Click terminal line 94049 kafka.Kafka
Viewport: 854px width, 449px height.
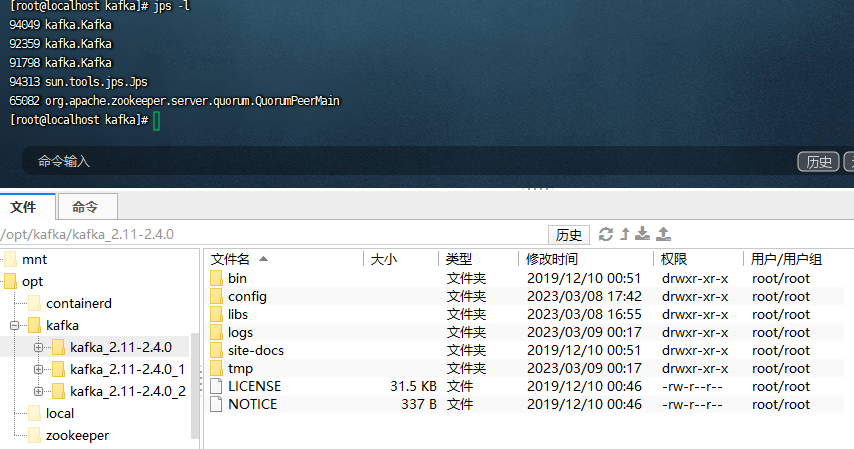coord(60,25)
